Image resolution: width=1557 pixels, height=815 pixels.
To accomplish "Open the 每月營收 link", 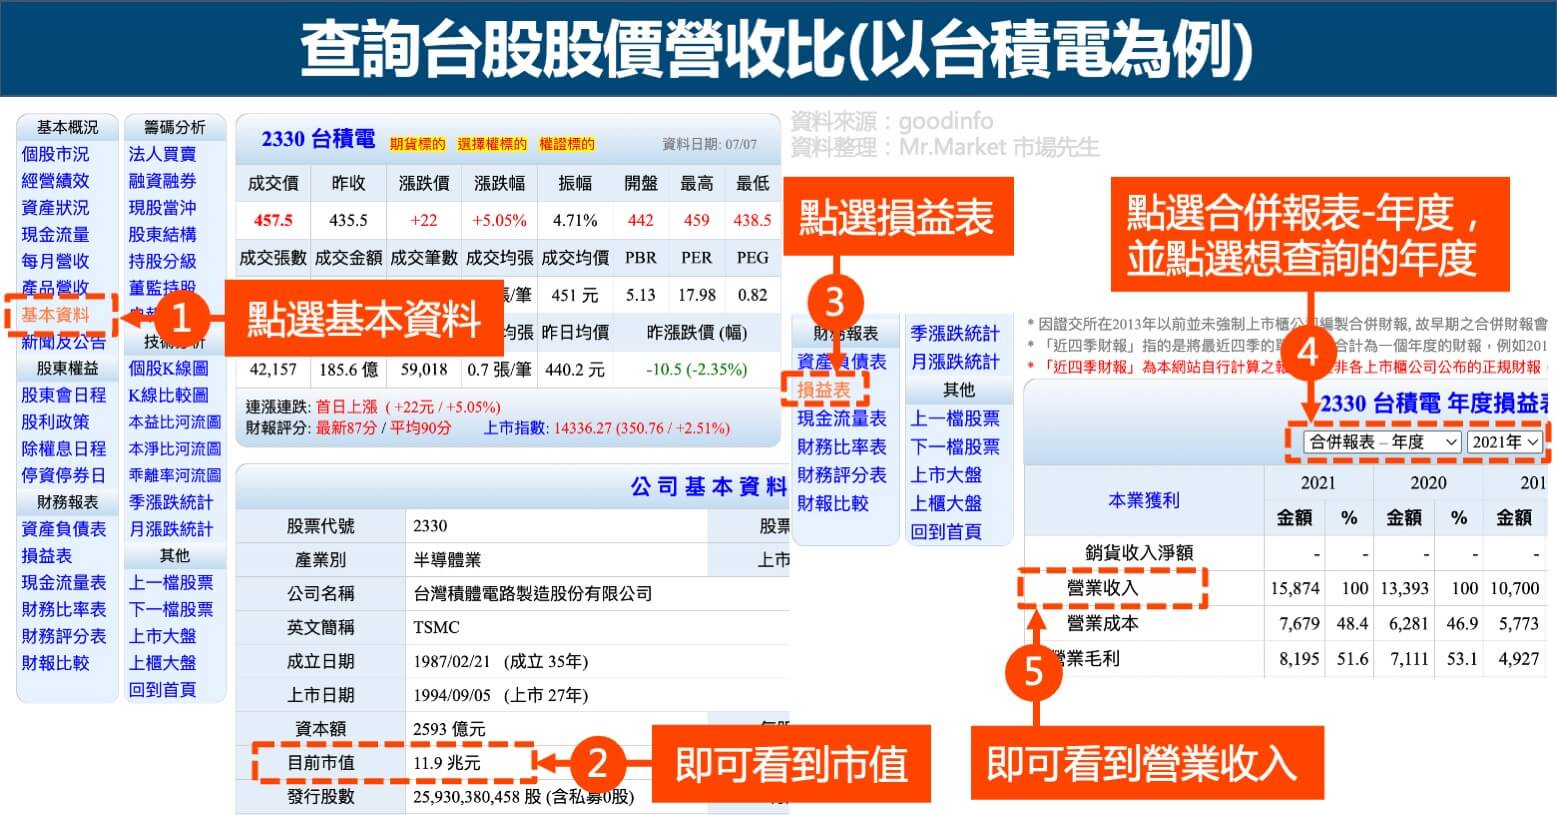I will point(56,261).
